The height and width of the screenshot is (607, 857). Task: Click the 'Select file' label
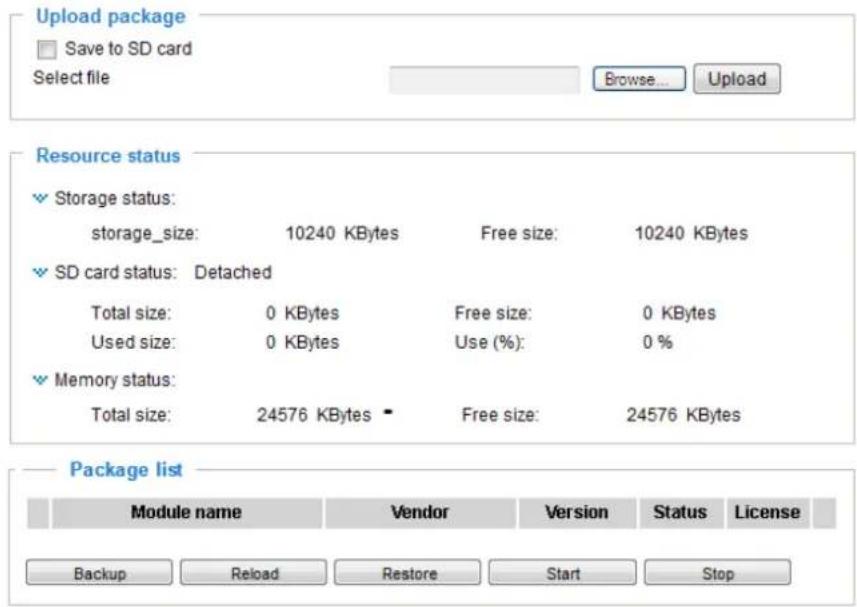click(x=71, y=78)
